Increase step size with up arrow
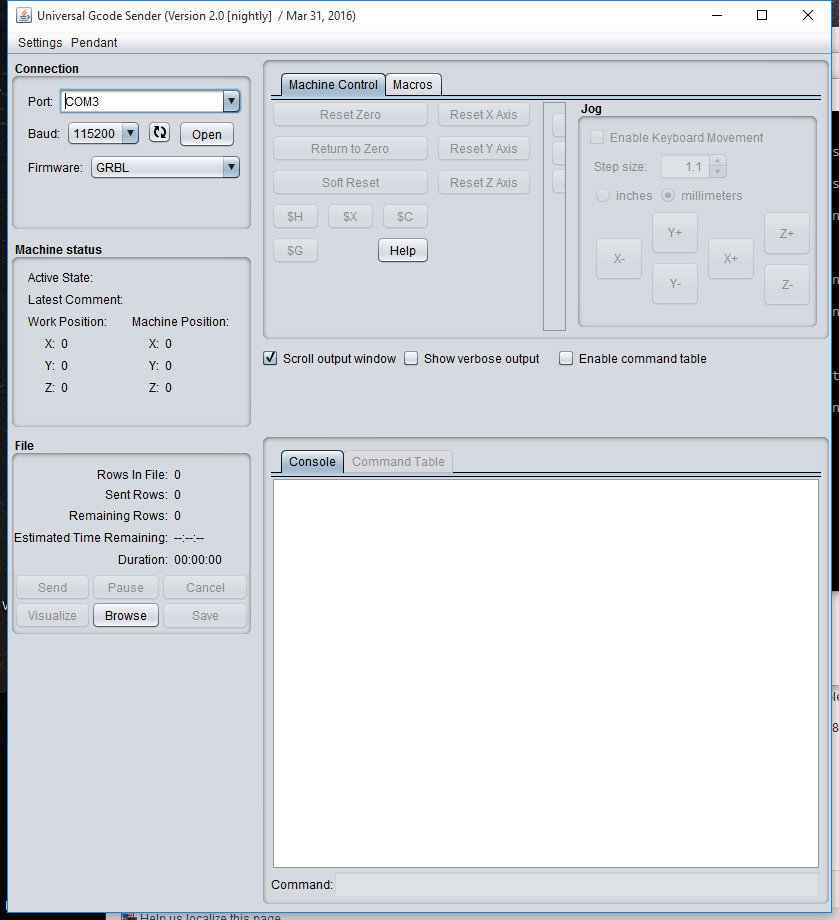This screenshot has width=839, height=920. pyautogui.click(x=718, y=161)
